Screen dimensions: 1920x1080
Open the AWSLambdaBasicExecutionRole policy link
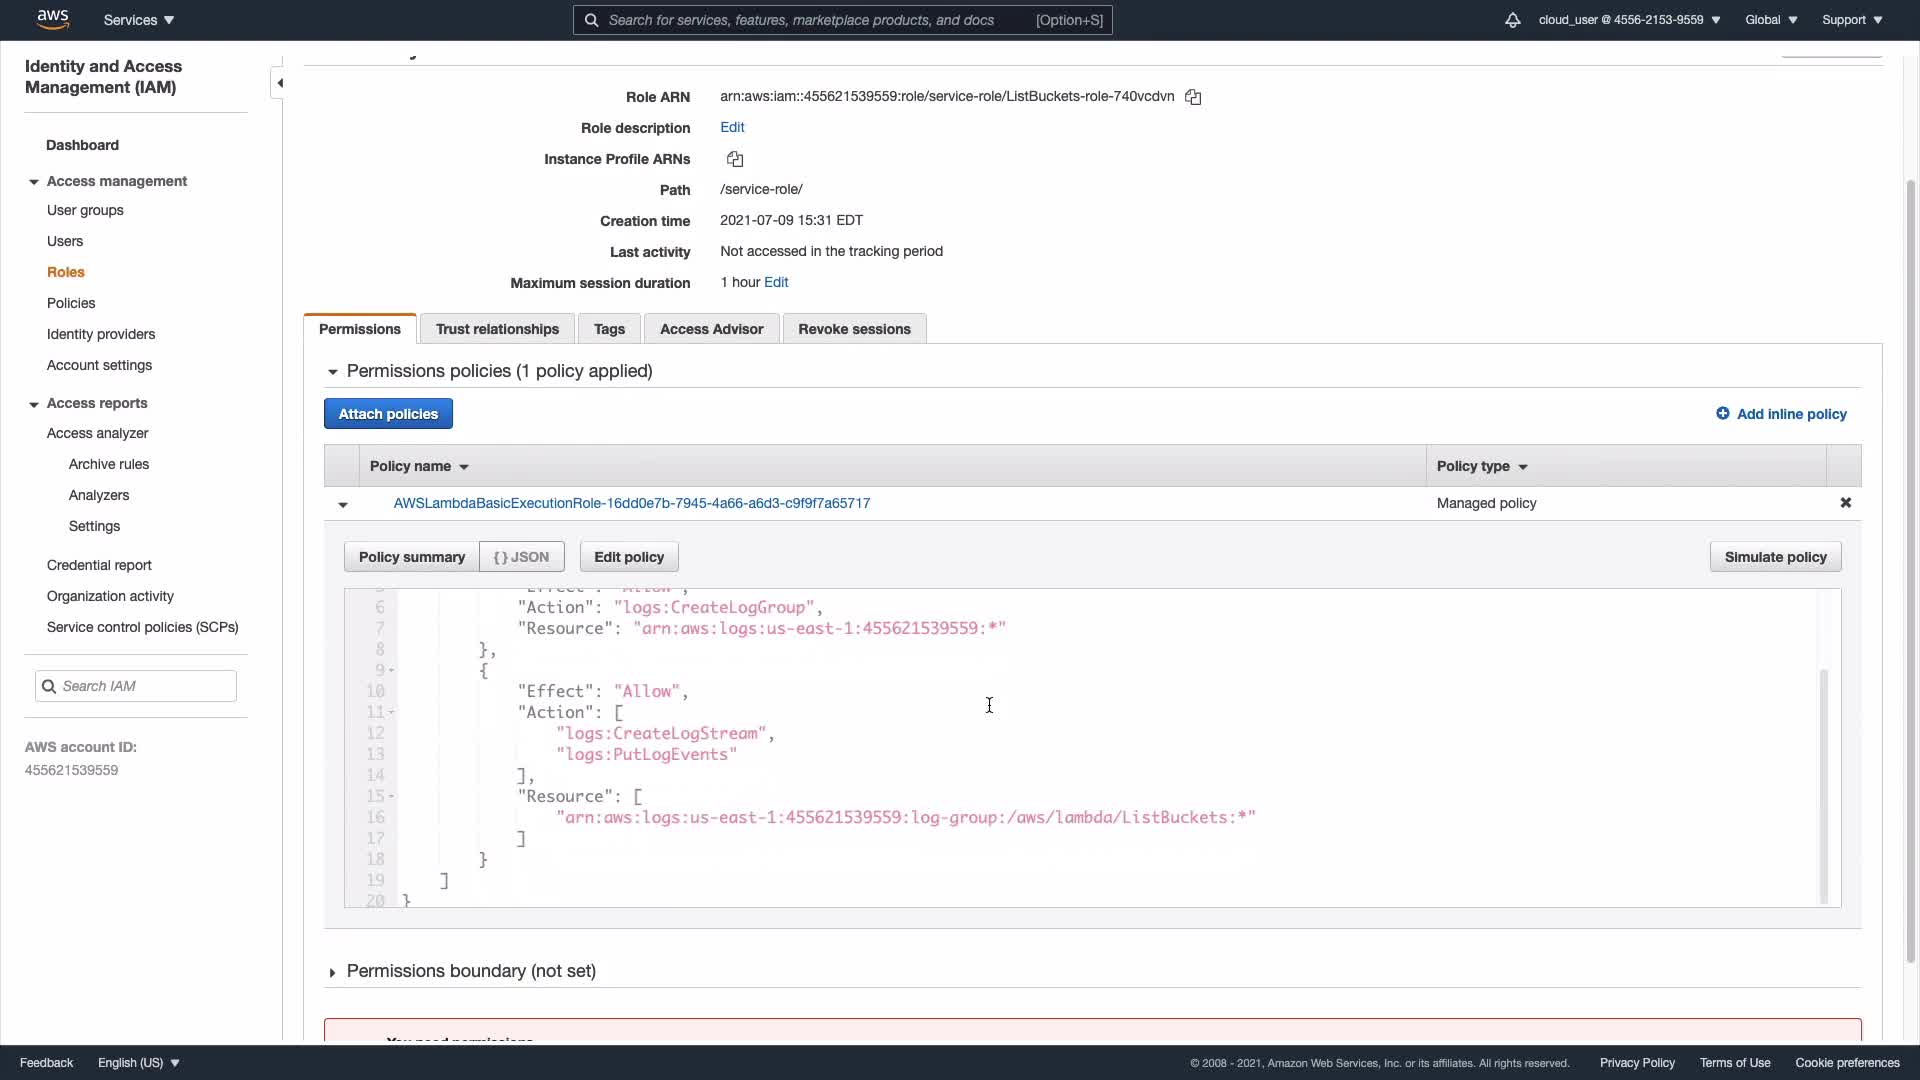[x=631, y=503]
